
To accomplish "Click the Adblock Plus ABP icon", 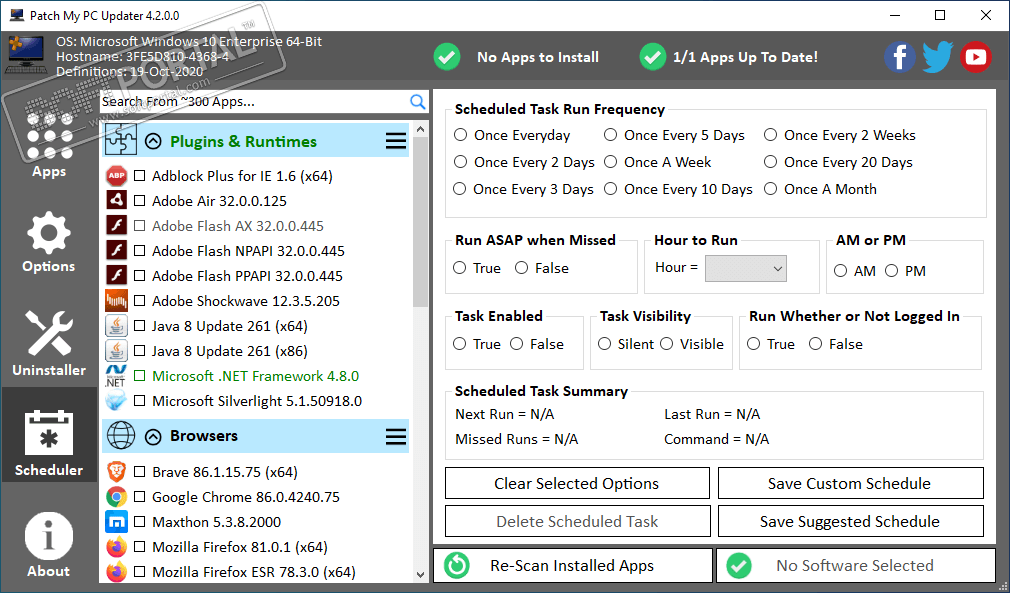I will coord(117,176).
